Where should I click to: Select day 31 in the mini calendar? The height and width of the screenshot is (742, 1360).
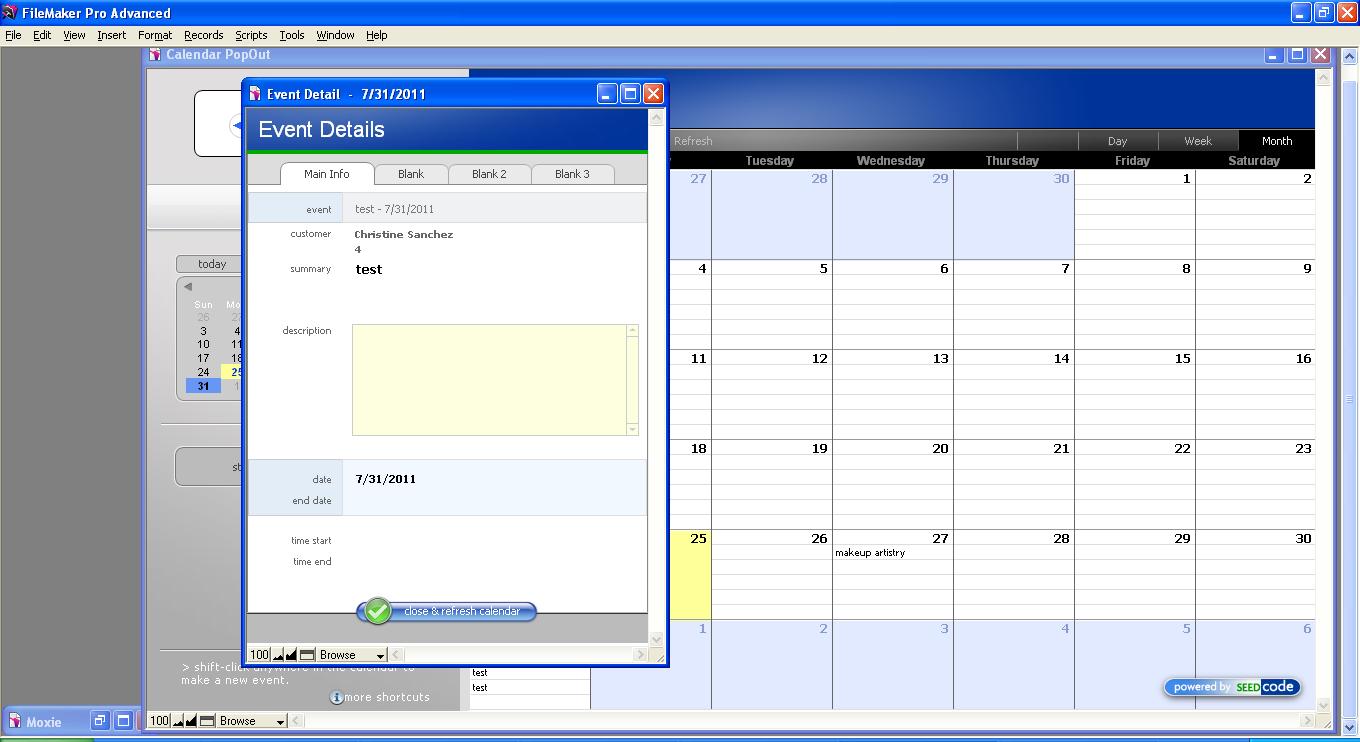pos(203,386)
